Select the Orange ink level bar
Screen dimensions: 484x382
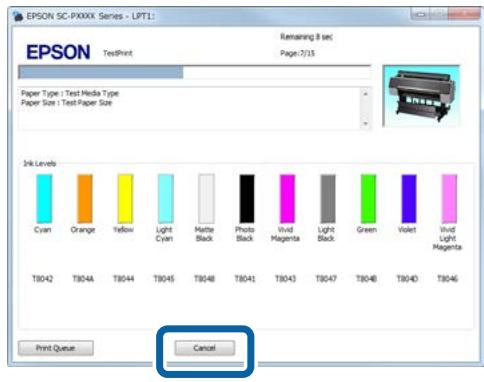point(85,198)
